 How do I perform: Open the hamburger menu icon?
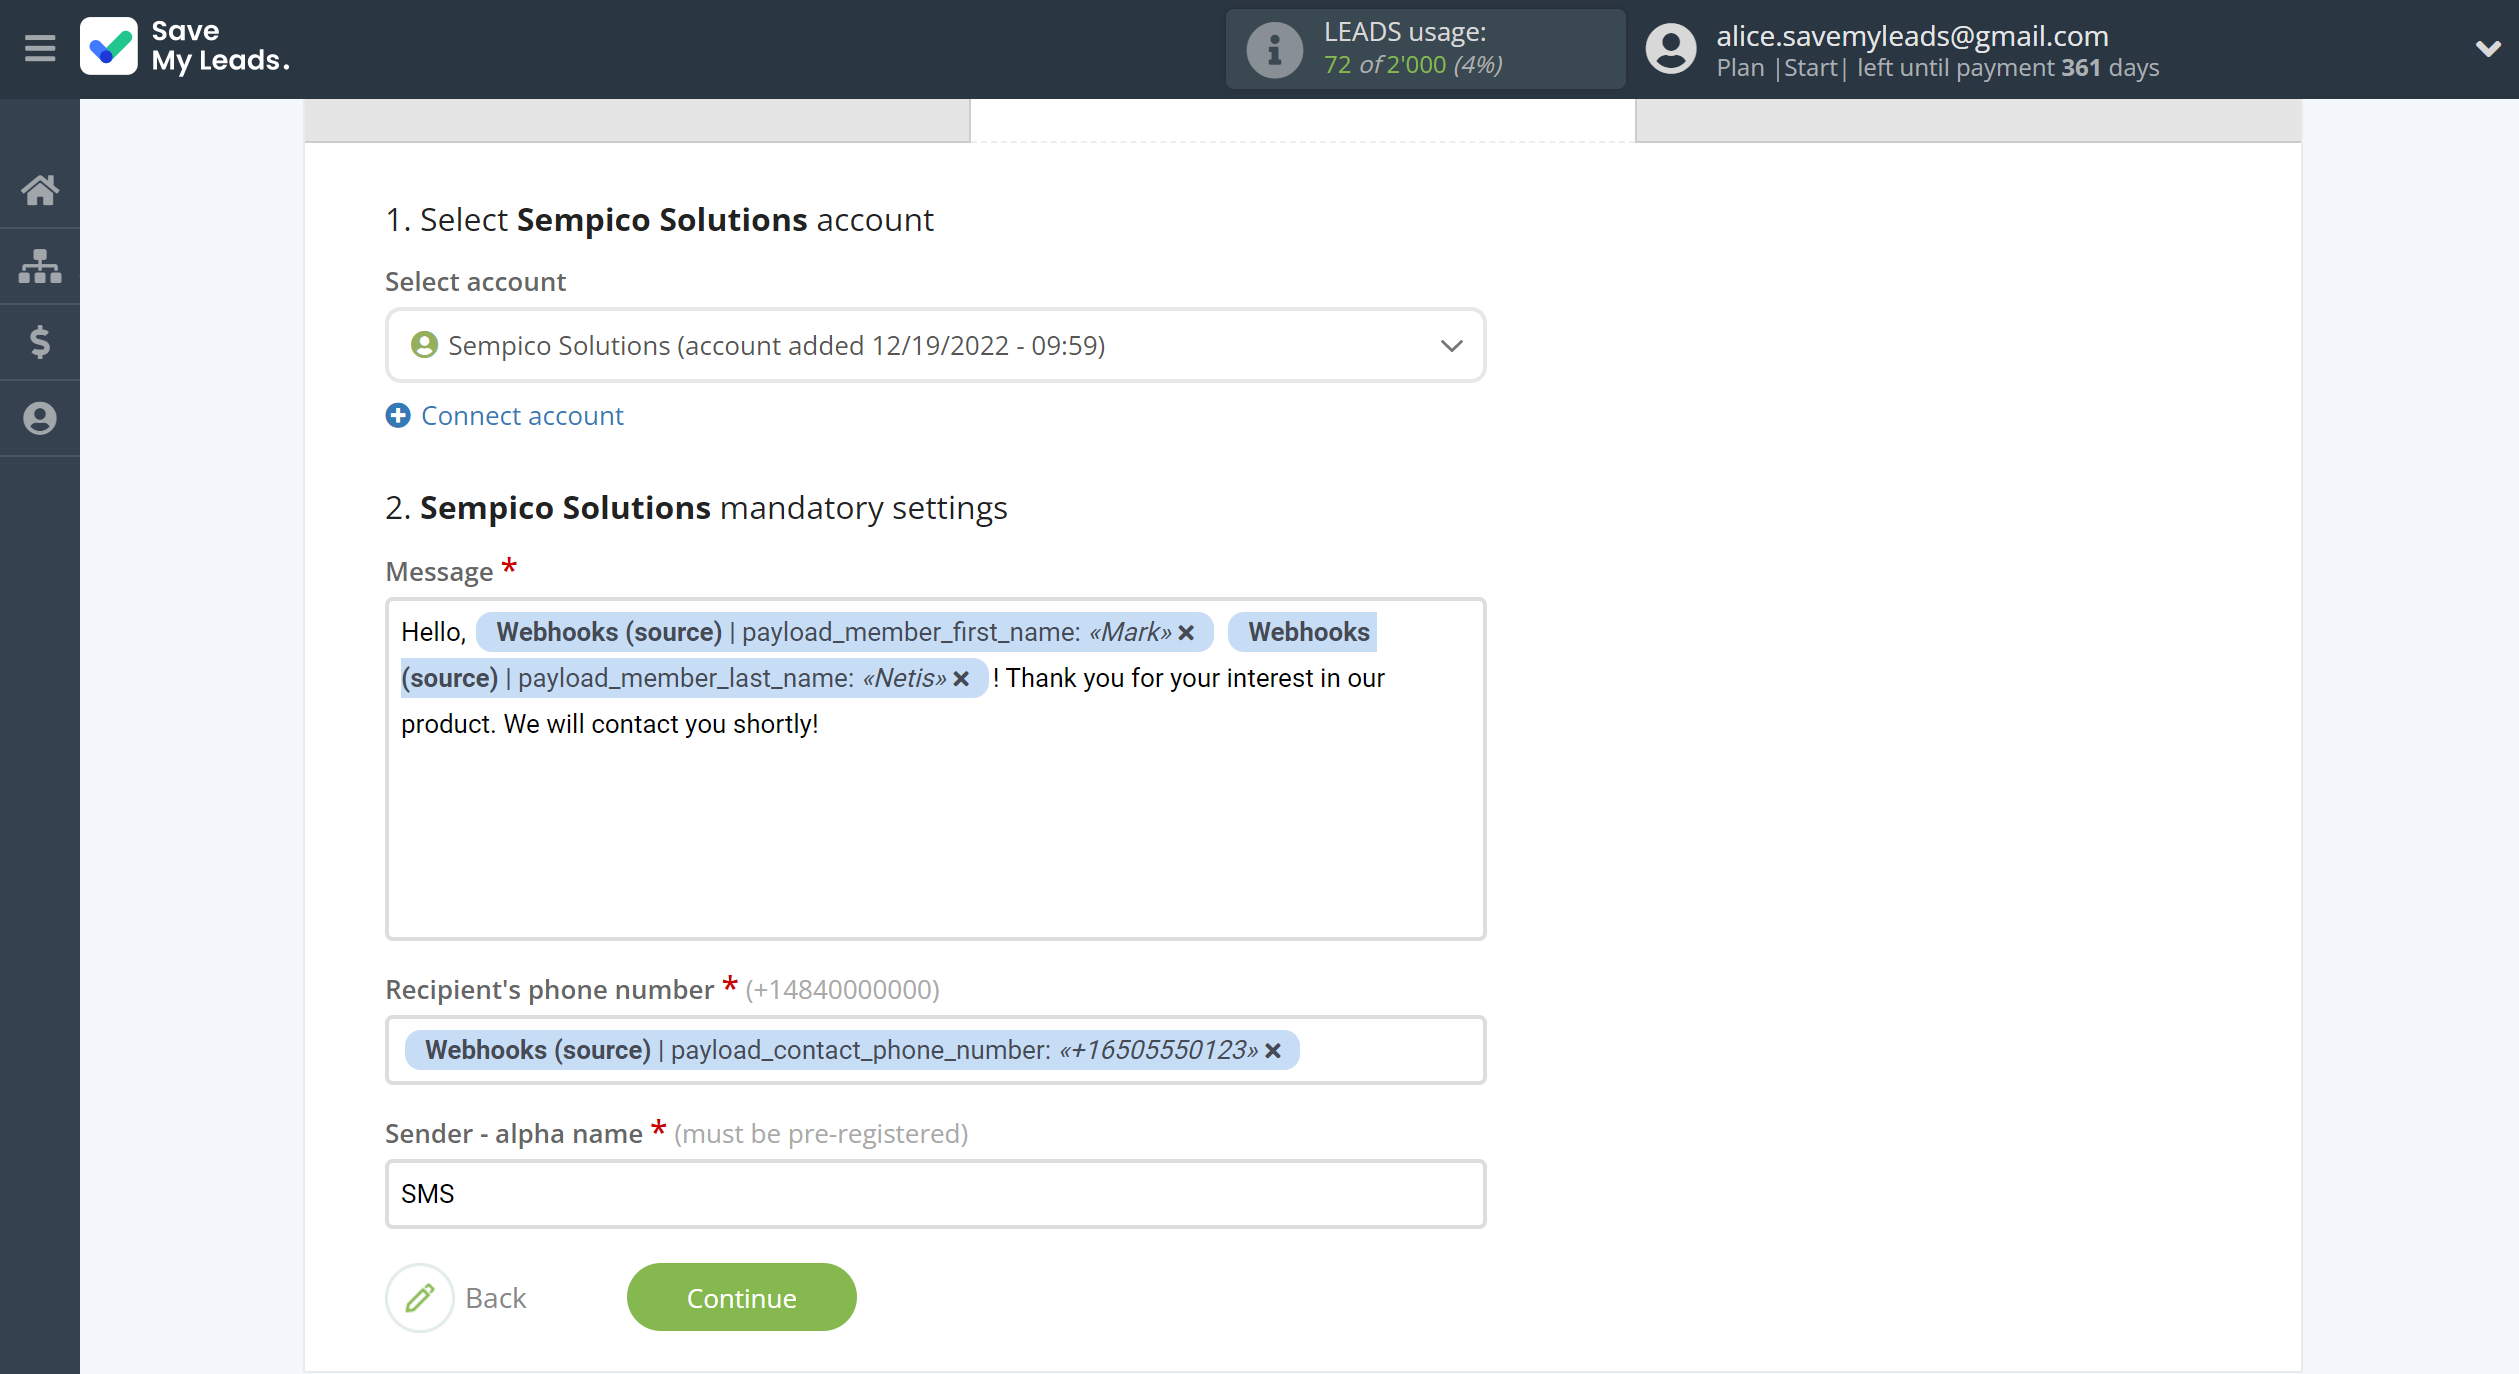40,47
